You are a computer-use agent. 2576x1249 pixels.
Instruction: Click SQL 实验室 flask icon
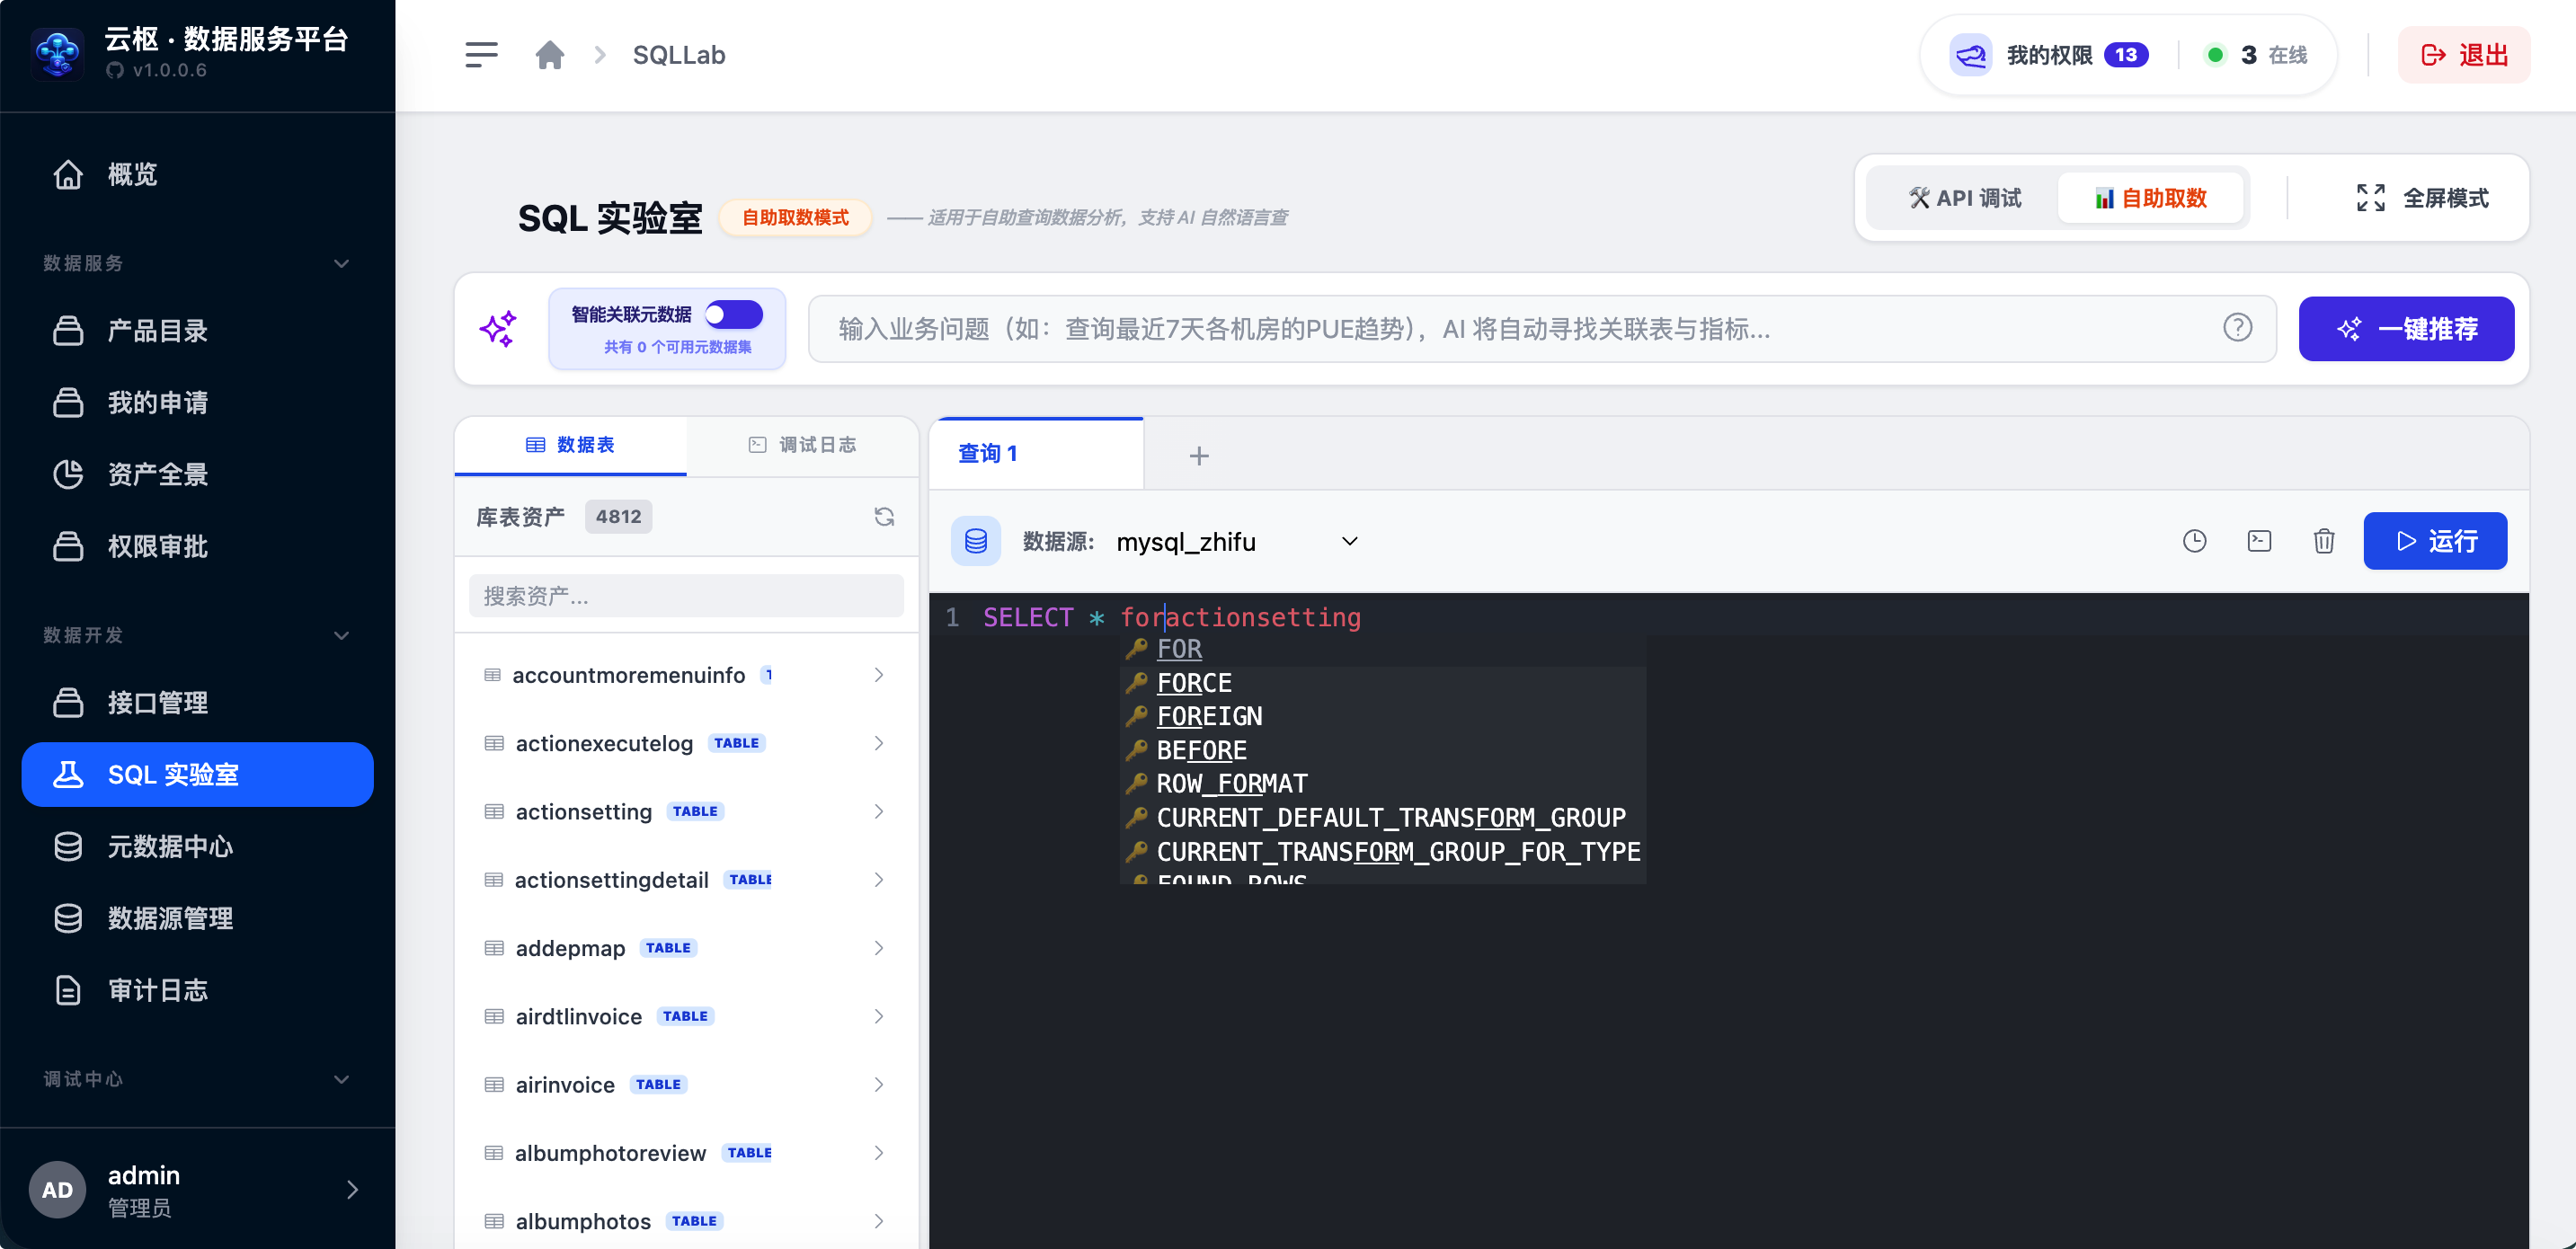[68, 774]
